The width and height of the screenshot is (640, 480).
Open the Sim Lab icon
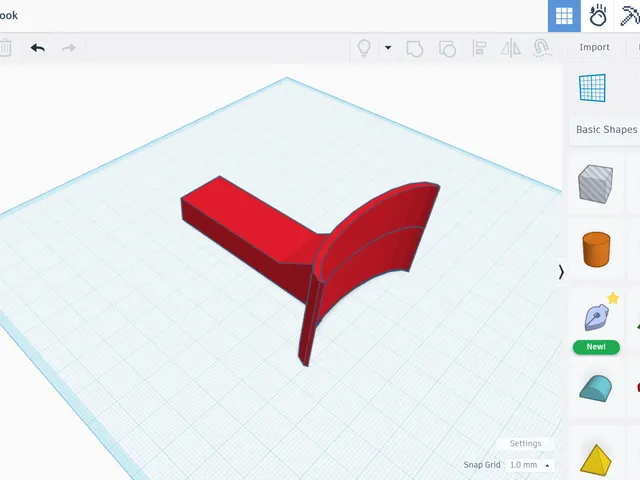click(598, 16)
